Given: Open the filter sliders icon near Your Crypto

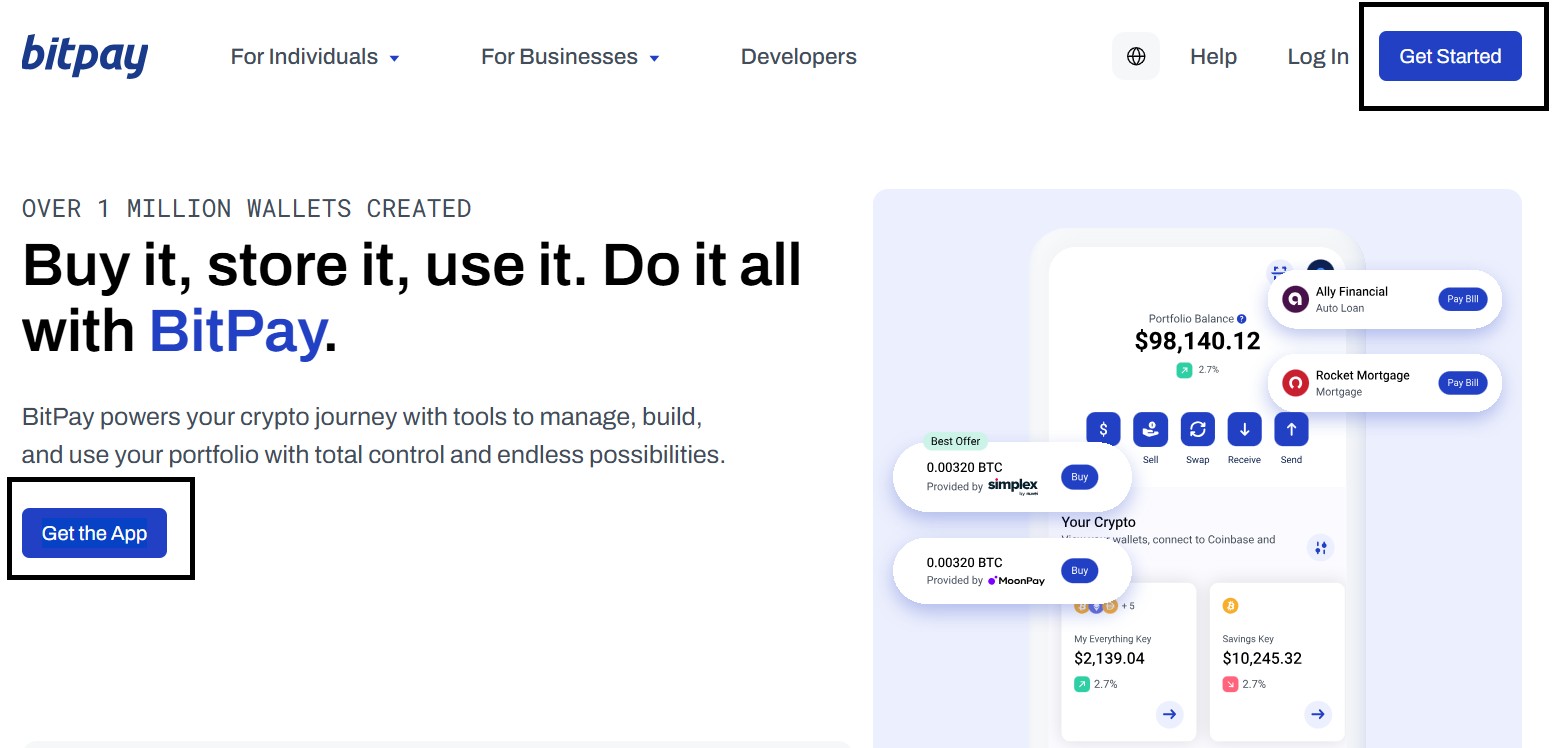Looking at the screenshot, I should [x=1321, y=547].
